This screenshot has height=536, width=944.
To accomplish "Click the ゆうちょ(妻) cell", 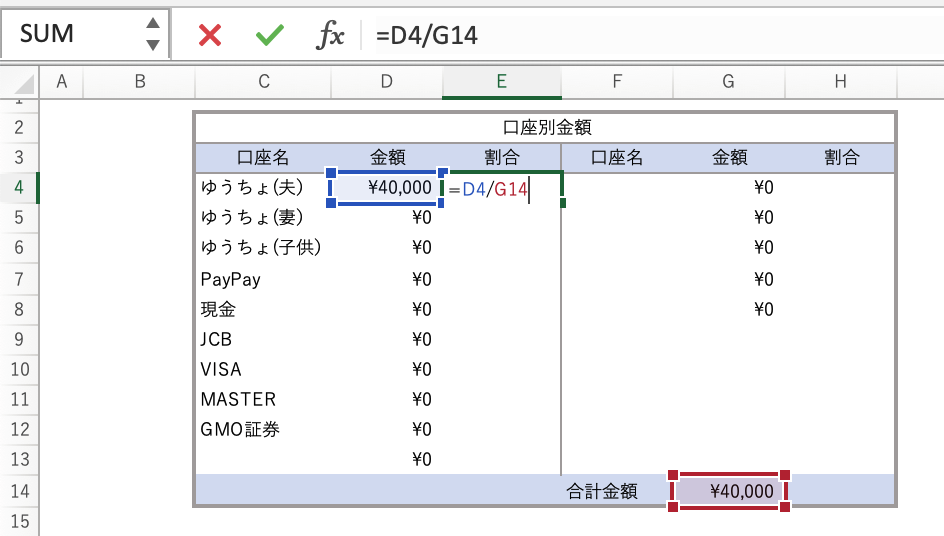I will pos(264,217).
